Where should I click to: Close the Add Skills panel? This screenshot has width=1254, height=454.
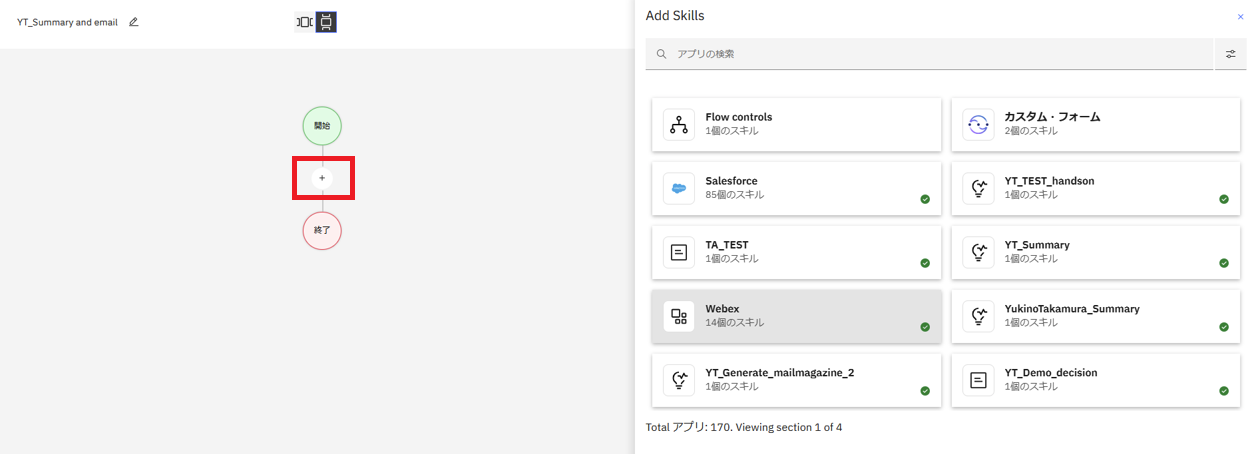tap(1241, 17)
